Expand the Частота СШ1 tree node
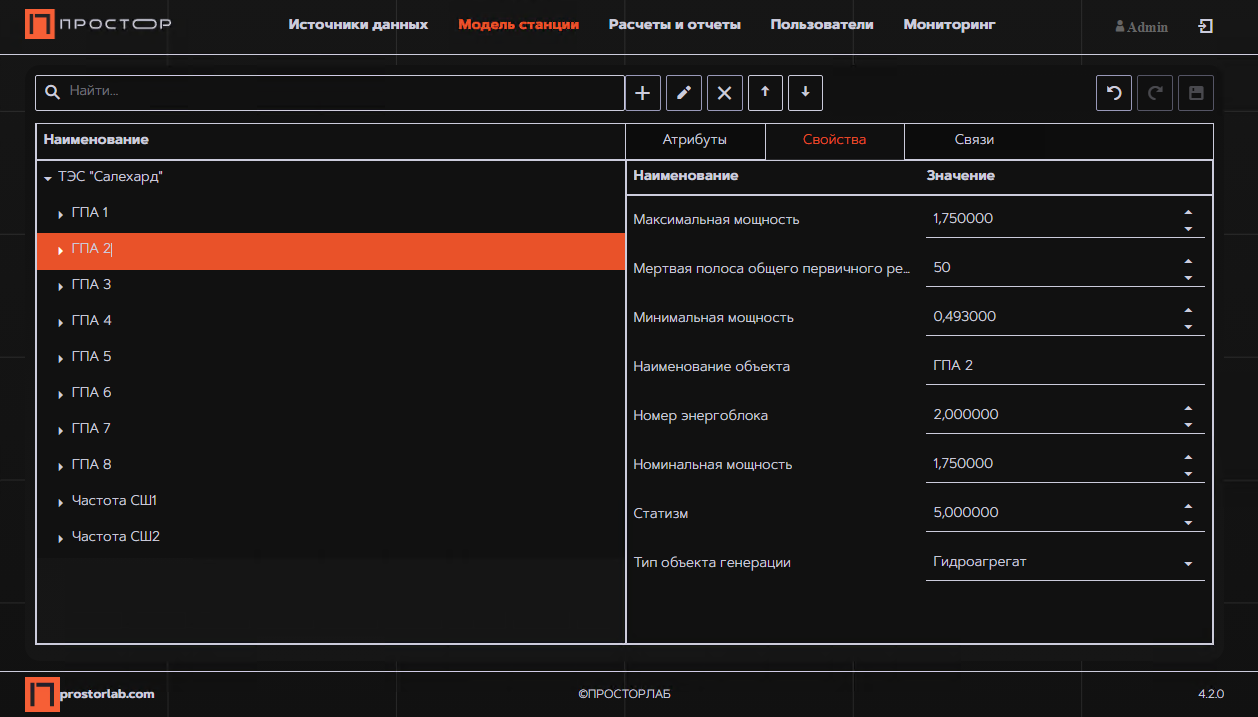This screenshot has height=717, width=1258. [x=61, y=502]
